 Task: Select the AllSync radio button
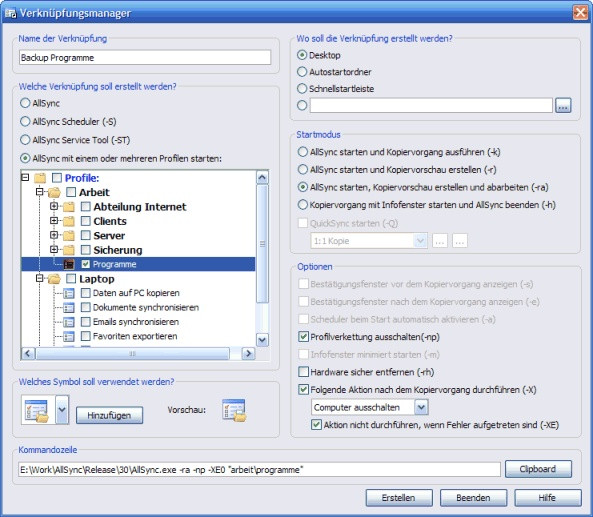point(25,103)
